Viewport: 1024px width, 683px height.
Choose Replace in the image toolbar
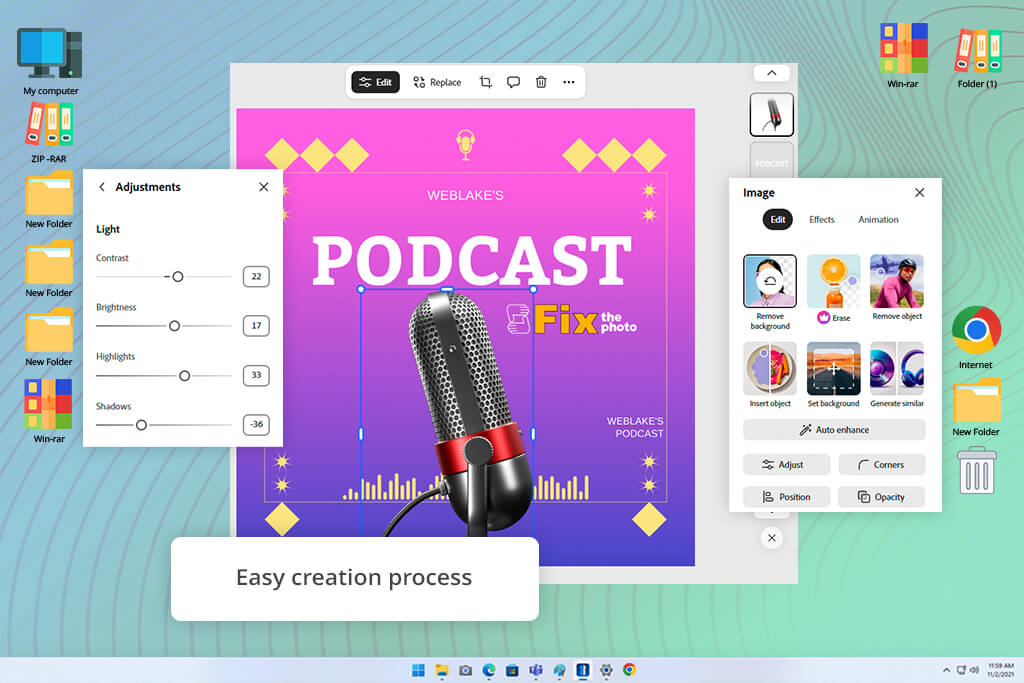coord(437,82)
